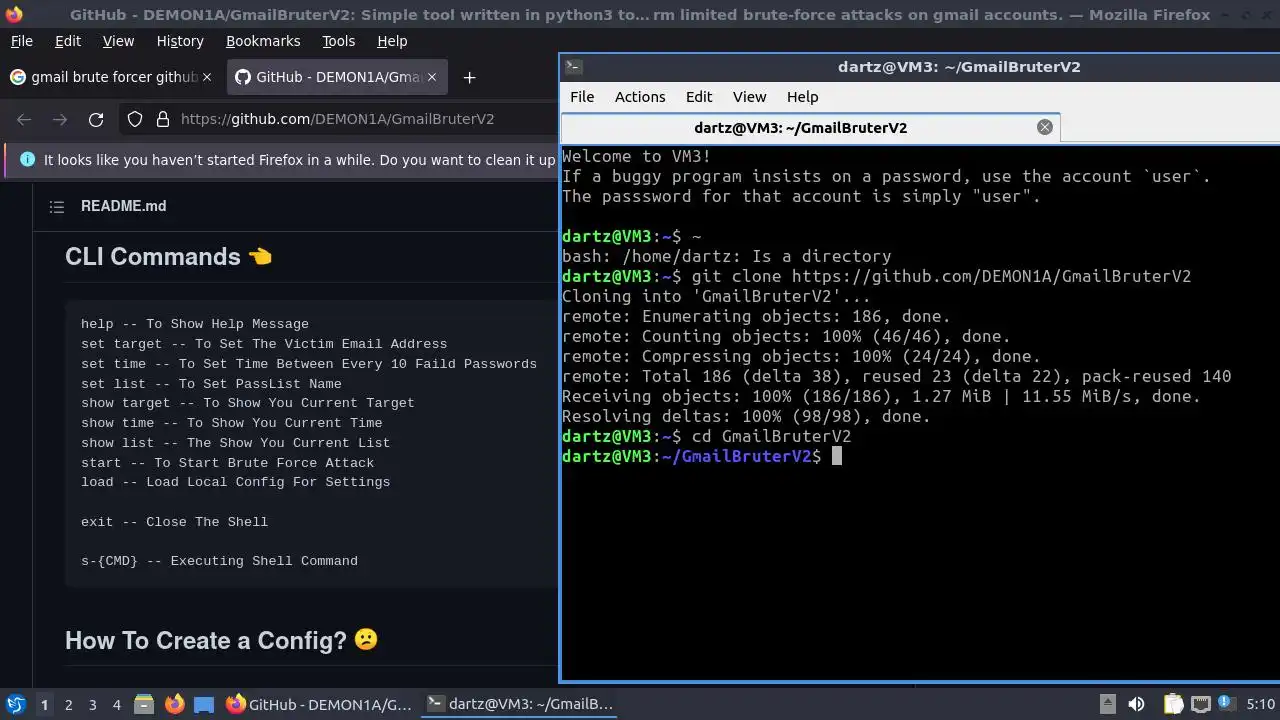Image resolution: width=1280 pixels, height=720 pixels.
Task: Click the tracking protection shield icon
Action: (x=135, y=119)
